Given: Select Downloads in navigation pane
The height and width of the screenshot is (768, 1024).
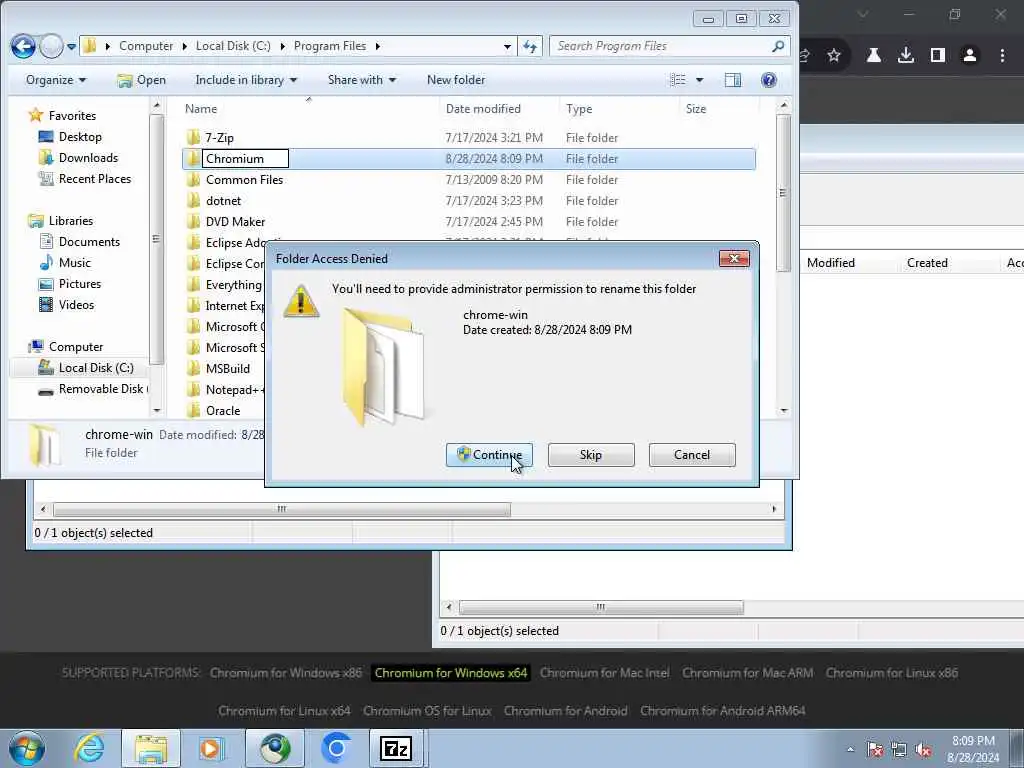Looking at the screenshot, I should 88,157.
